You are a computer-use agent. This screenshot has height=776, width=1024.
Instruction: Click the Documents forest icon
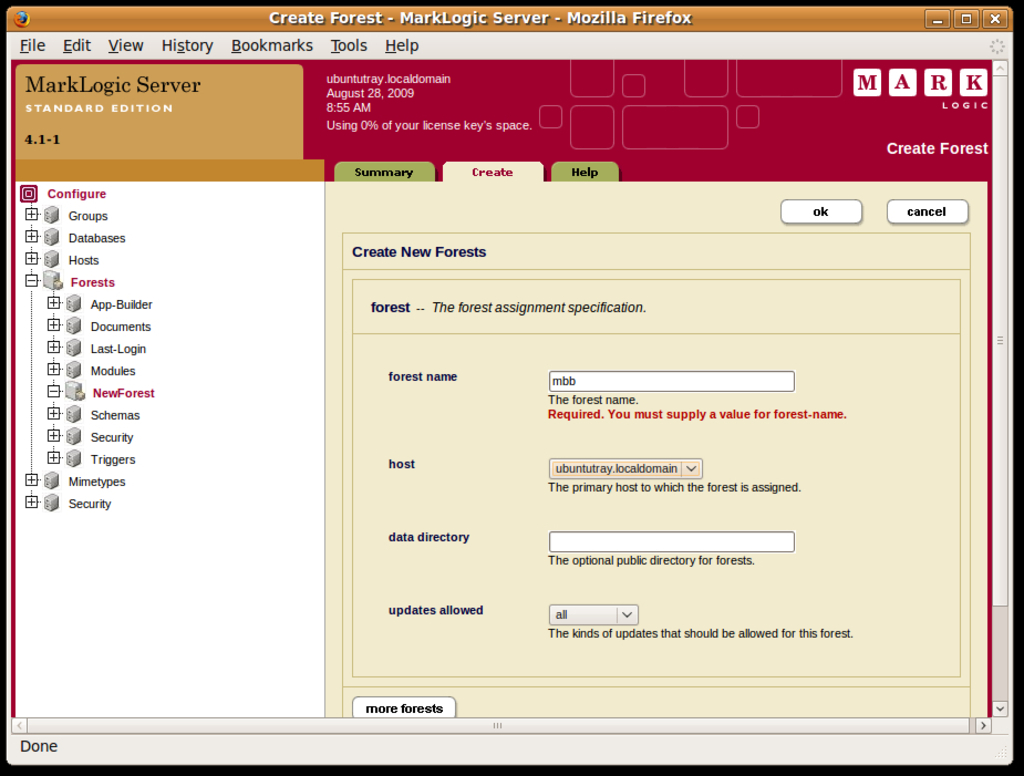coord(74,327)
